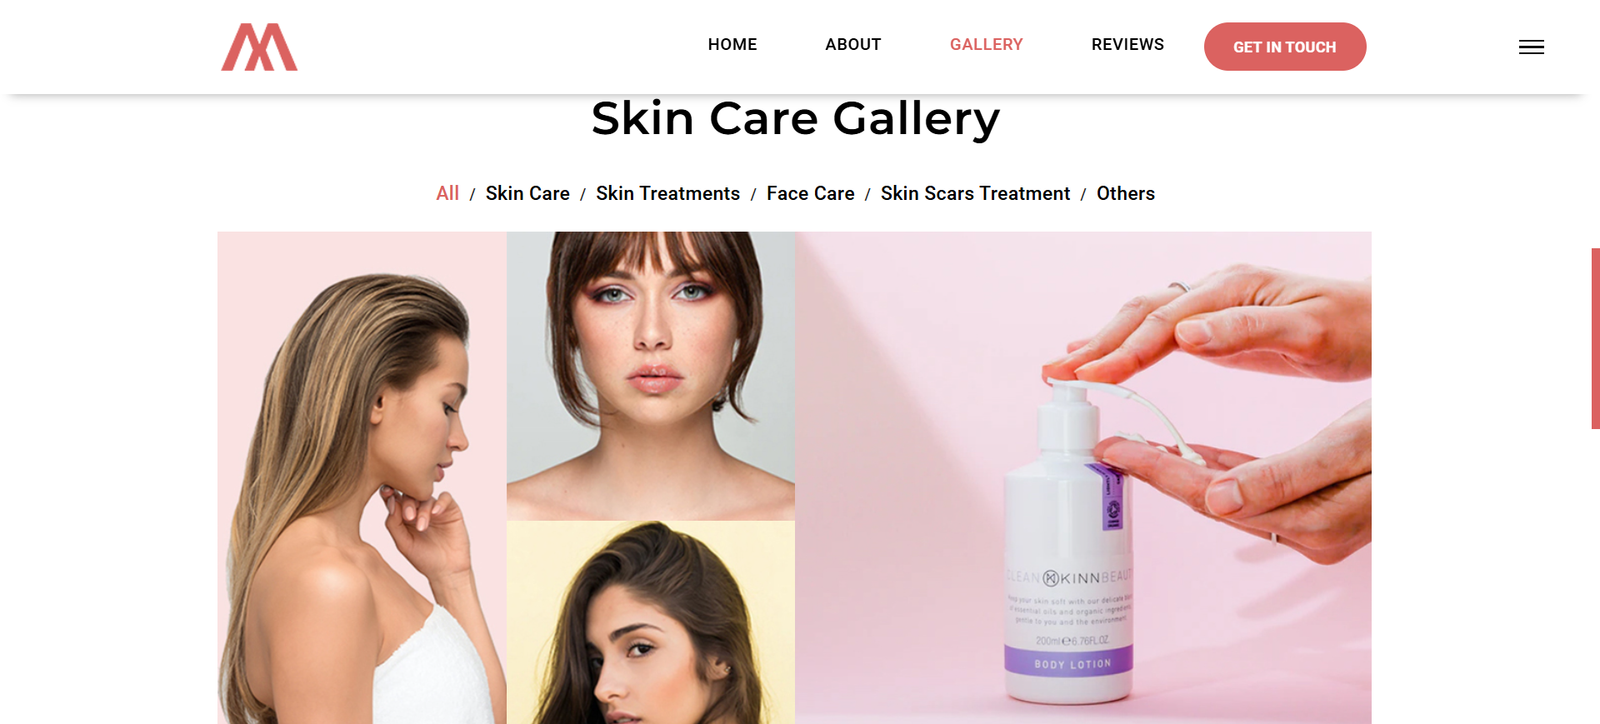Click the Skin Care Gallery heading
This screenshot has height=724, width=1600.
tap(795, 119)
